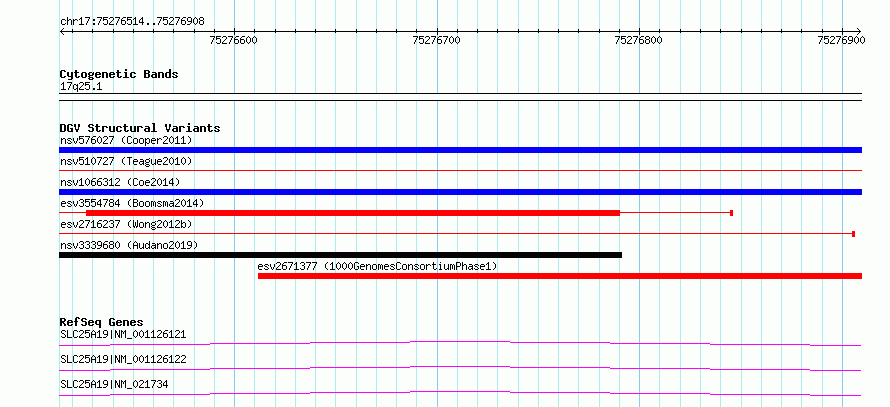Click the ruler's left arrowhead

(62, 31)
